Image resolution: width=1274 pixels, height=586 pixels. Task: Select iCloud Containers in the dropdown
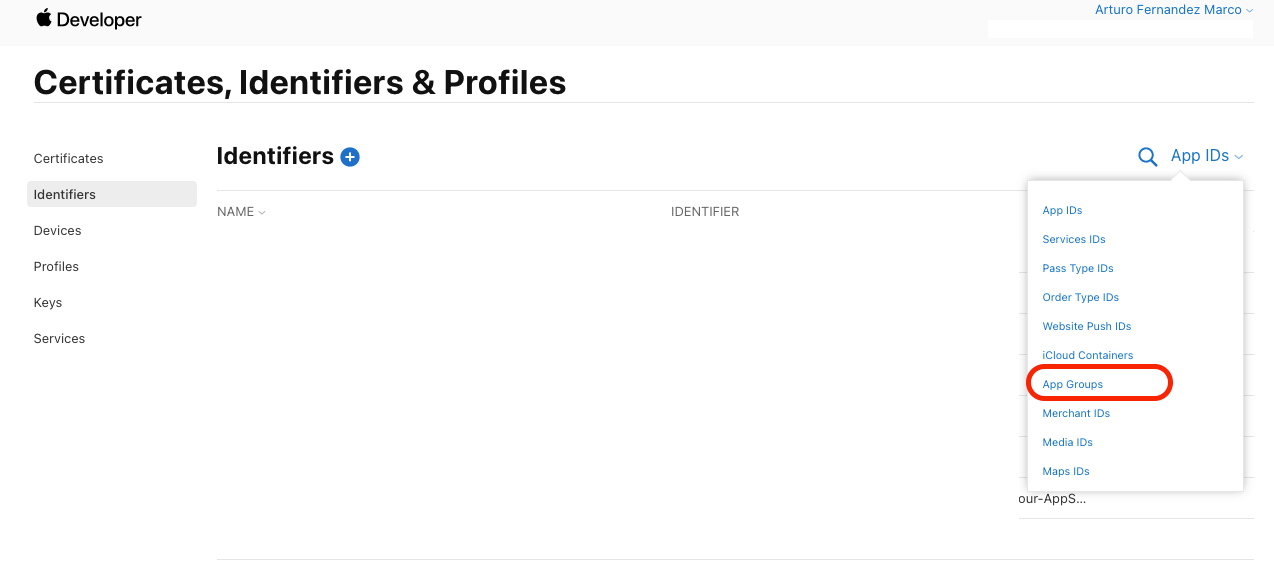1087,355
